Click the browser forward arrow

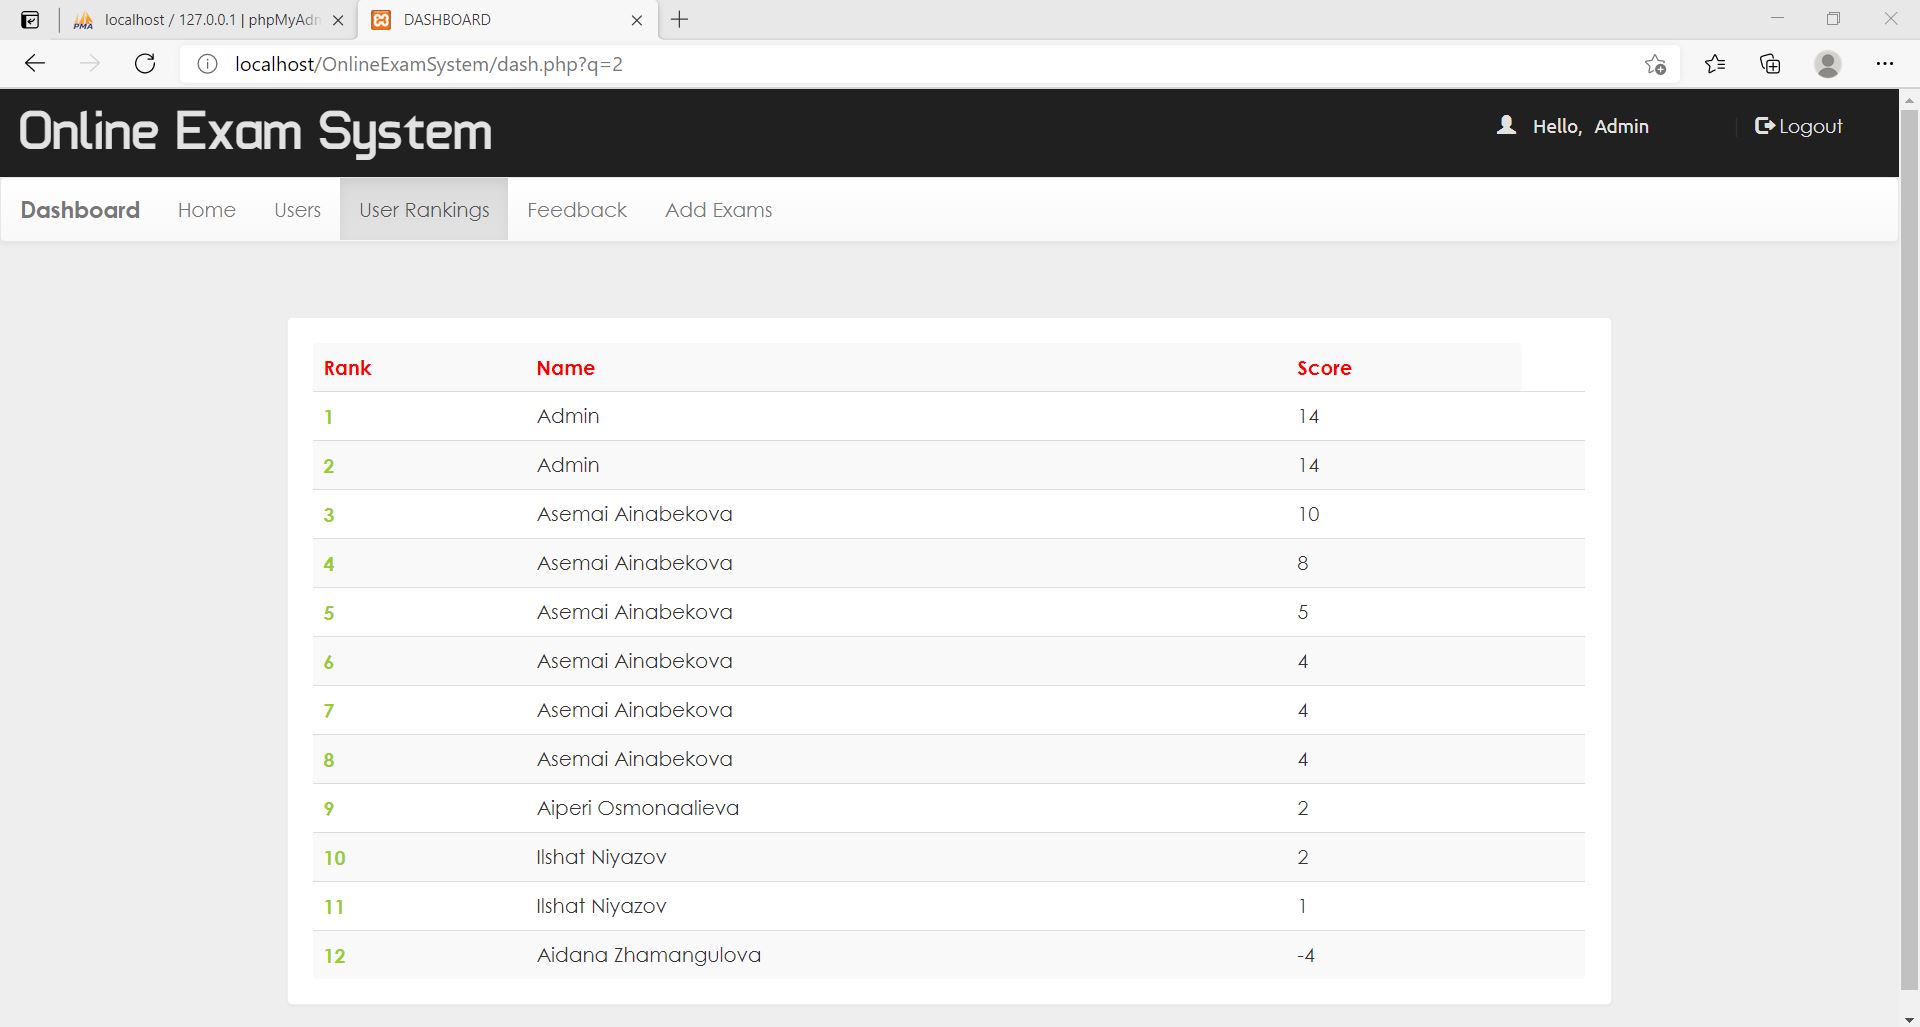(90, 64)
